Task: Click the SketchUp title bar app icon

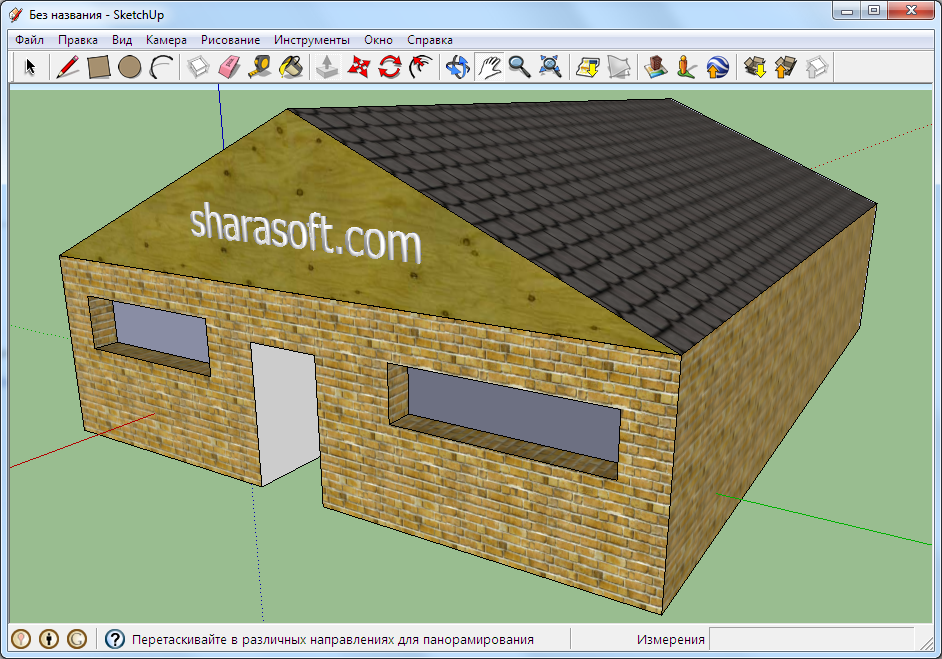Action: coord(16,14)
